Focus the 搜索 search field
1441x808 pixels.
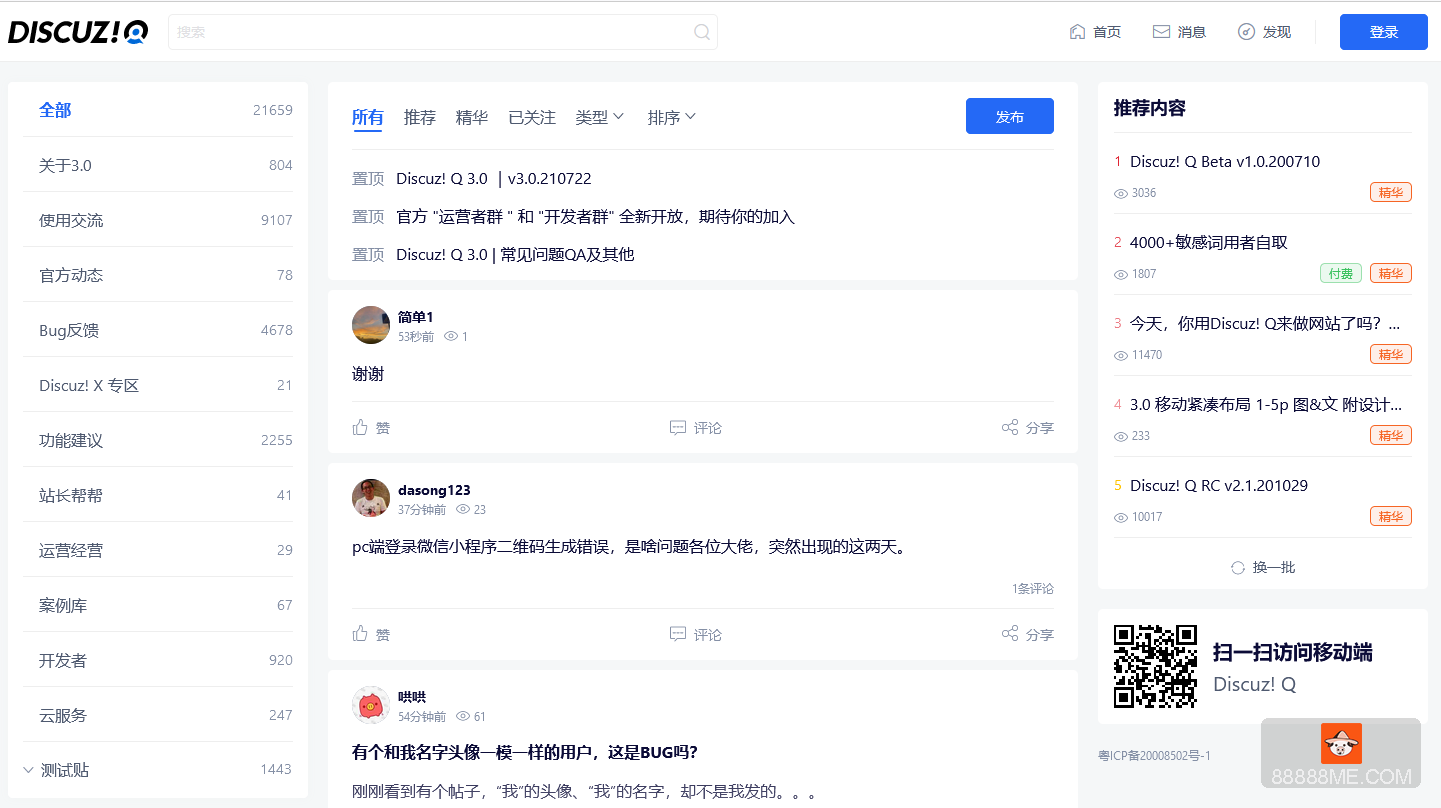click(443, 32)
